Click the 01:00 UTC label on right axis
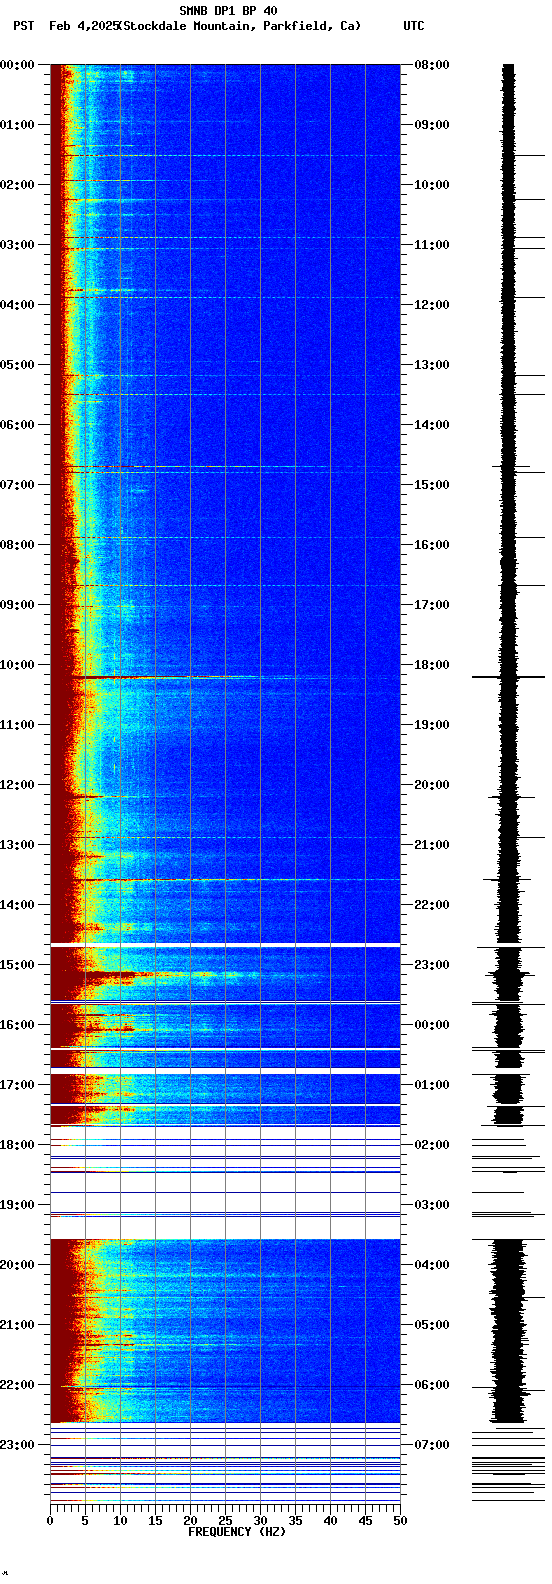 (x=432, y=1085)
